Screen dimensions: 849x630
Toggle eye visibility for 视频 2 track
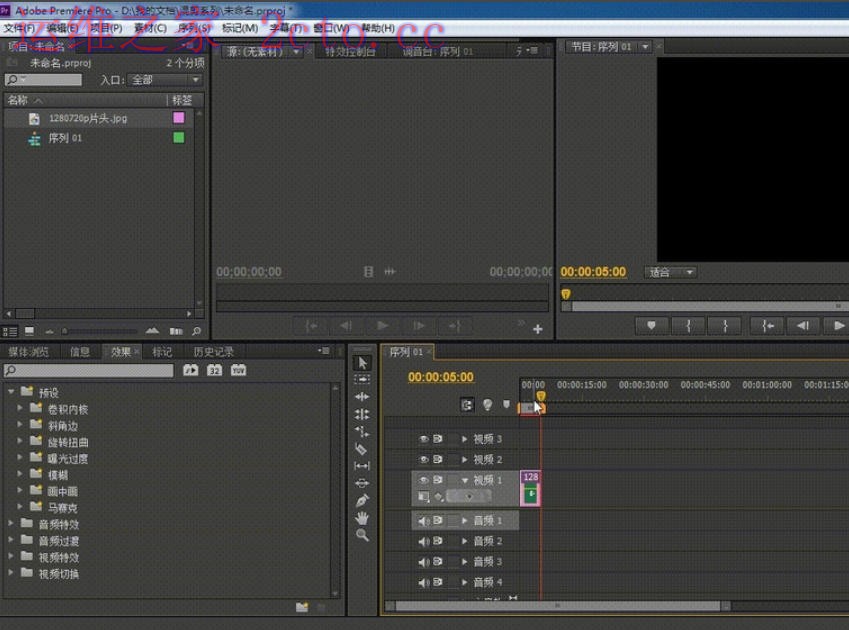[x=423, y=460]
